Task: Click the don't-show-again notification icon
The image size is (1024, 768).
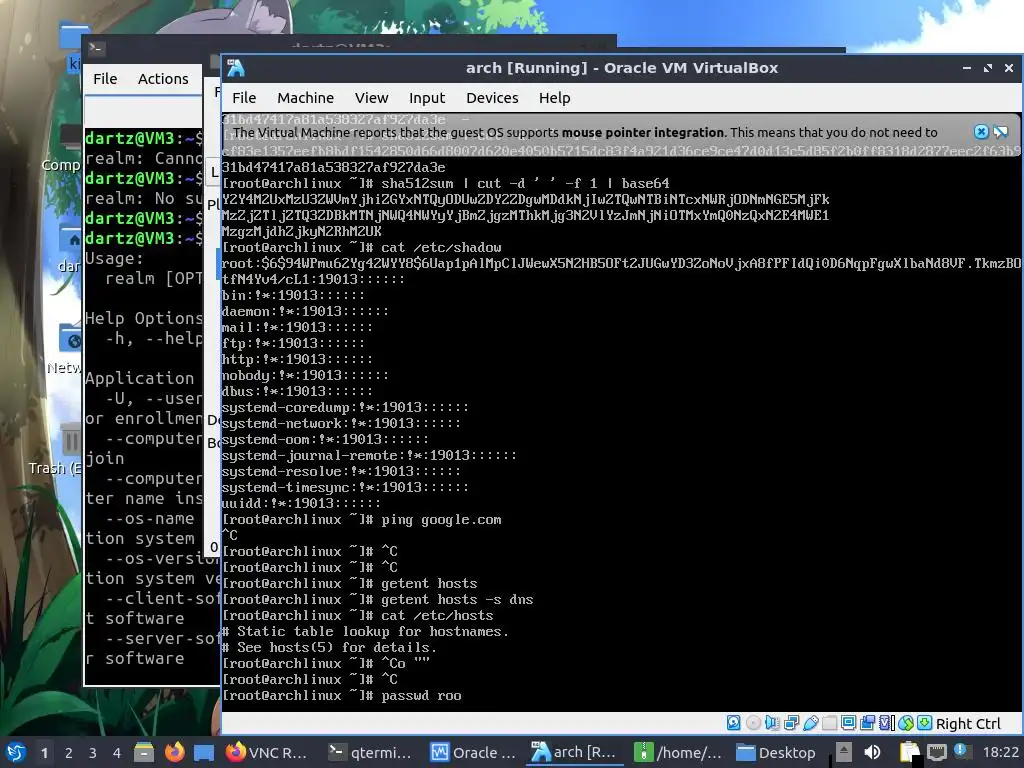Action: tap(1000, 132)
